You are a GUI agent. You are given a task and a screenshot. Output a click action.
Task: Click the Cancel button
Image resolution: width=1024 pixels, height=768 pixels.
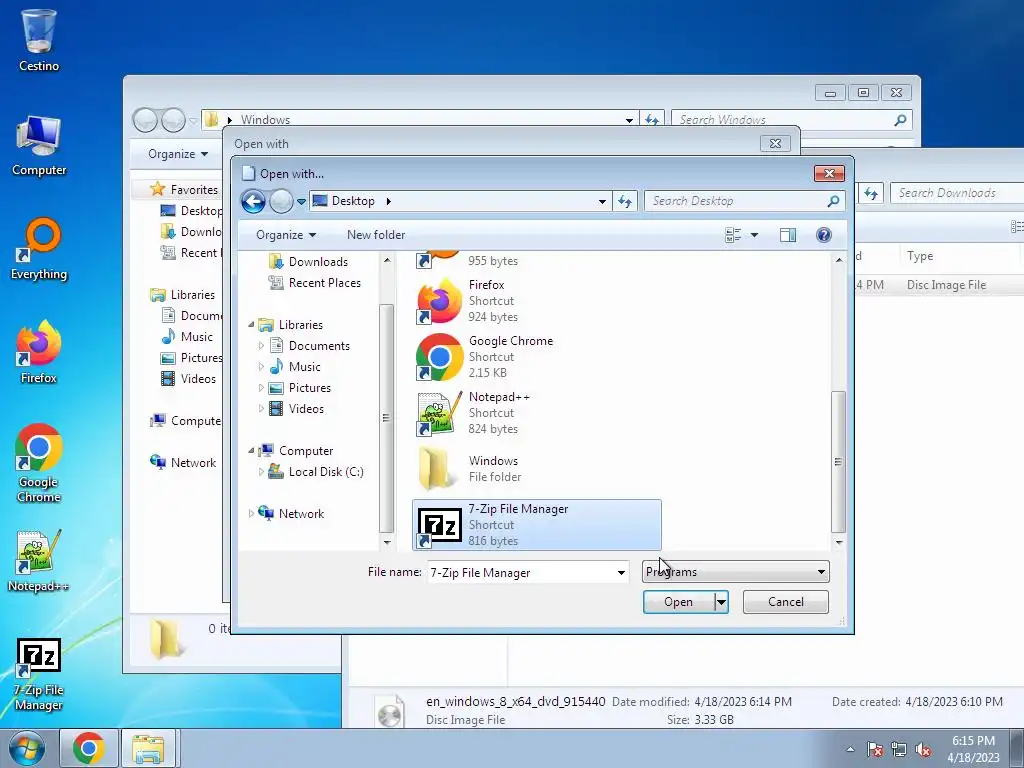[786, 602]
